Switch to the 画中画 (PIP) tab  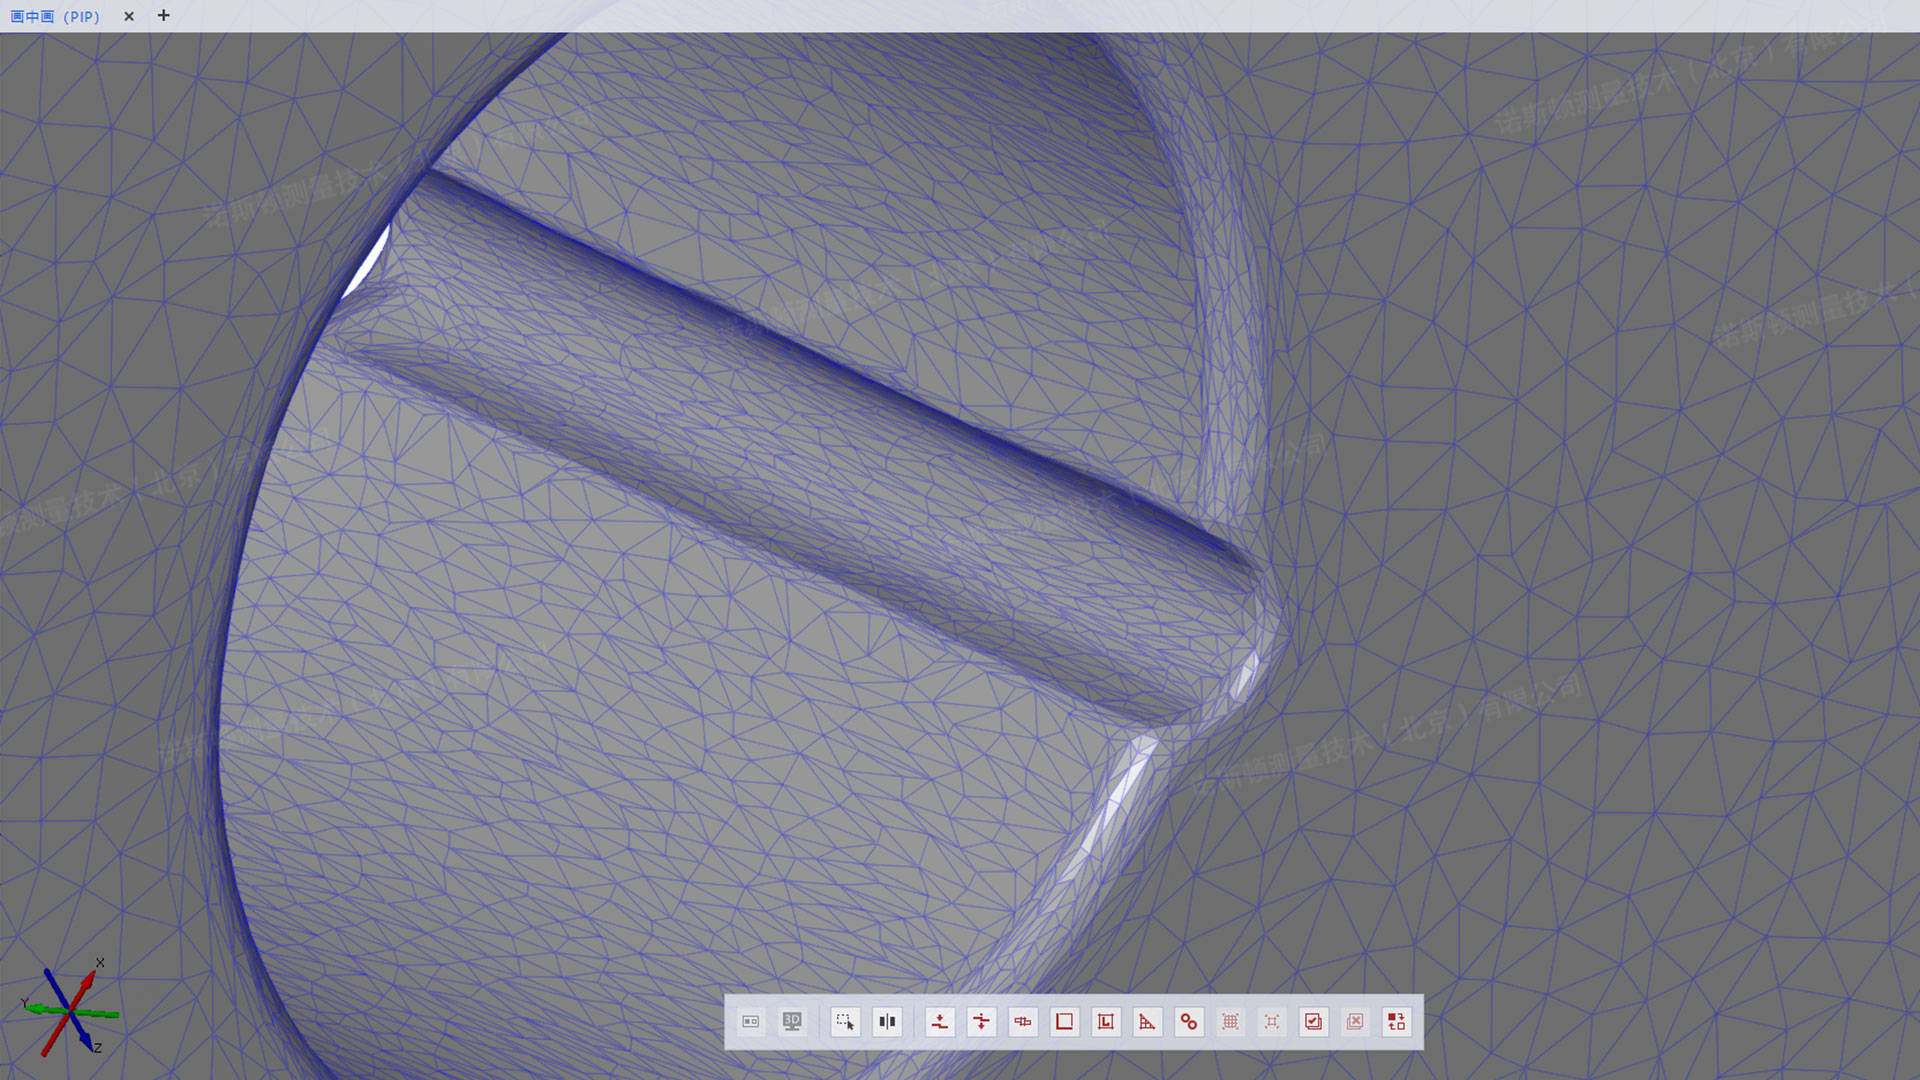55,16
